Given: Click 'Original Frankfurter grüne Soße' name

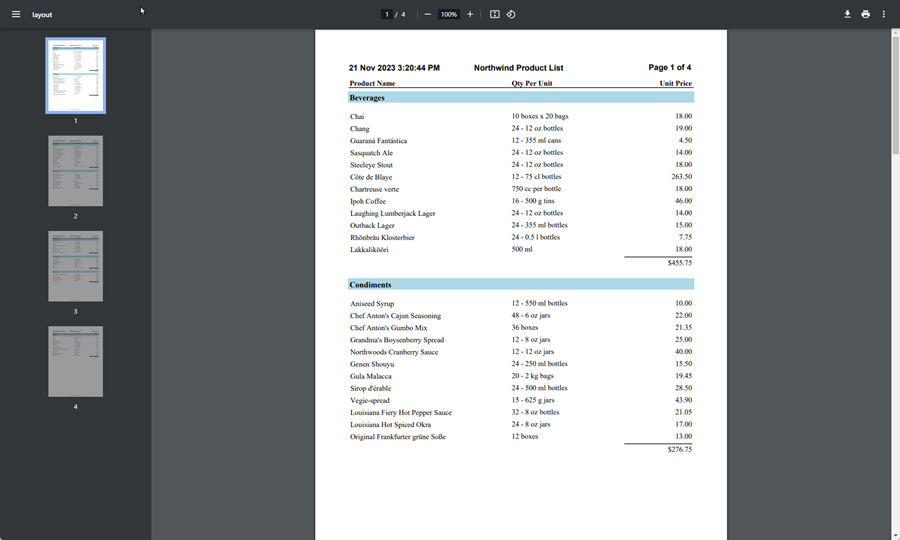Looking at the screenshot, I should point(398,437).
